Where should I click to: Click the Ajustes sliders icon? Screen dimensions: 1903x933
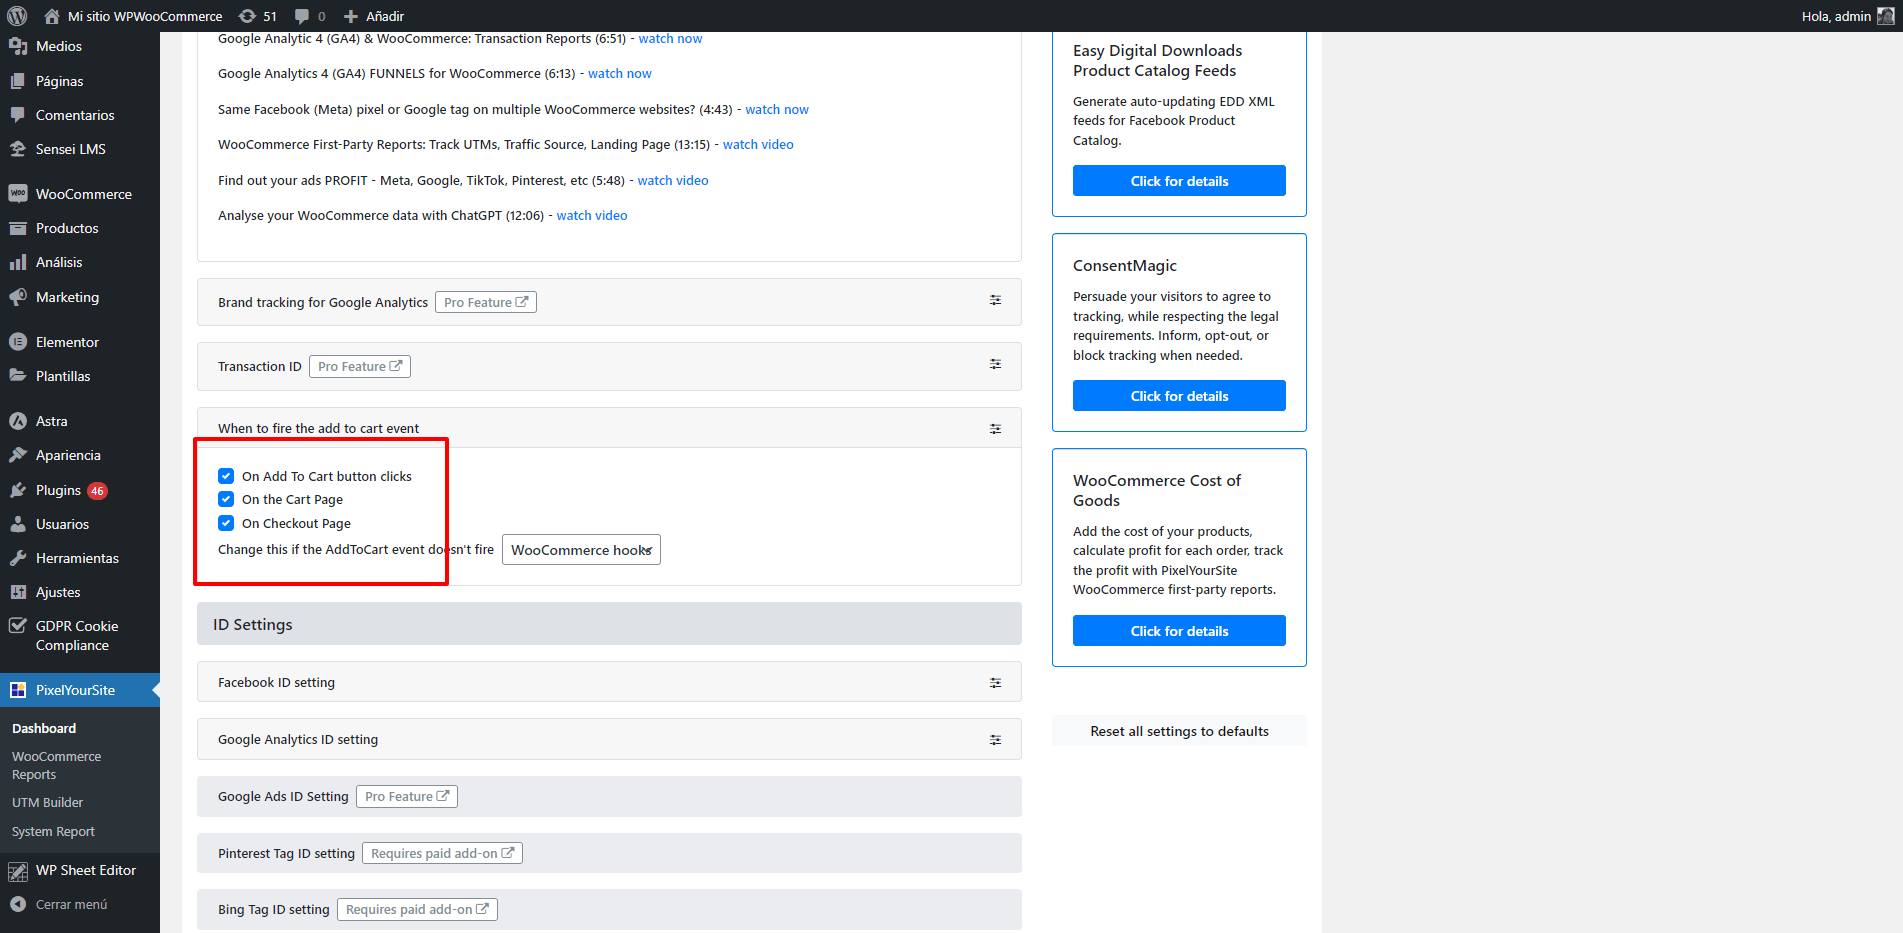click(18, 592)
